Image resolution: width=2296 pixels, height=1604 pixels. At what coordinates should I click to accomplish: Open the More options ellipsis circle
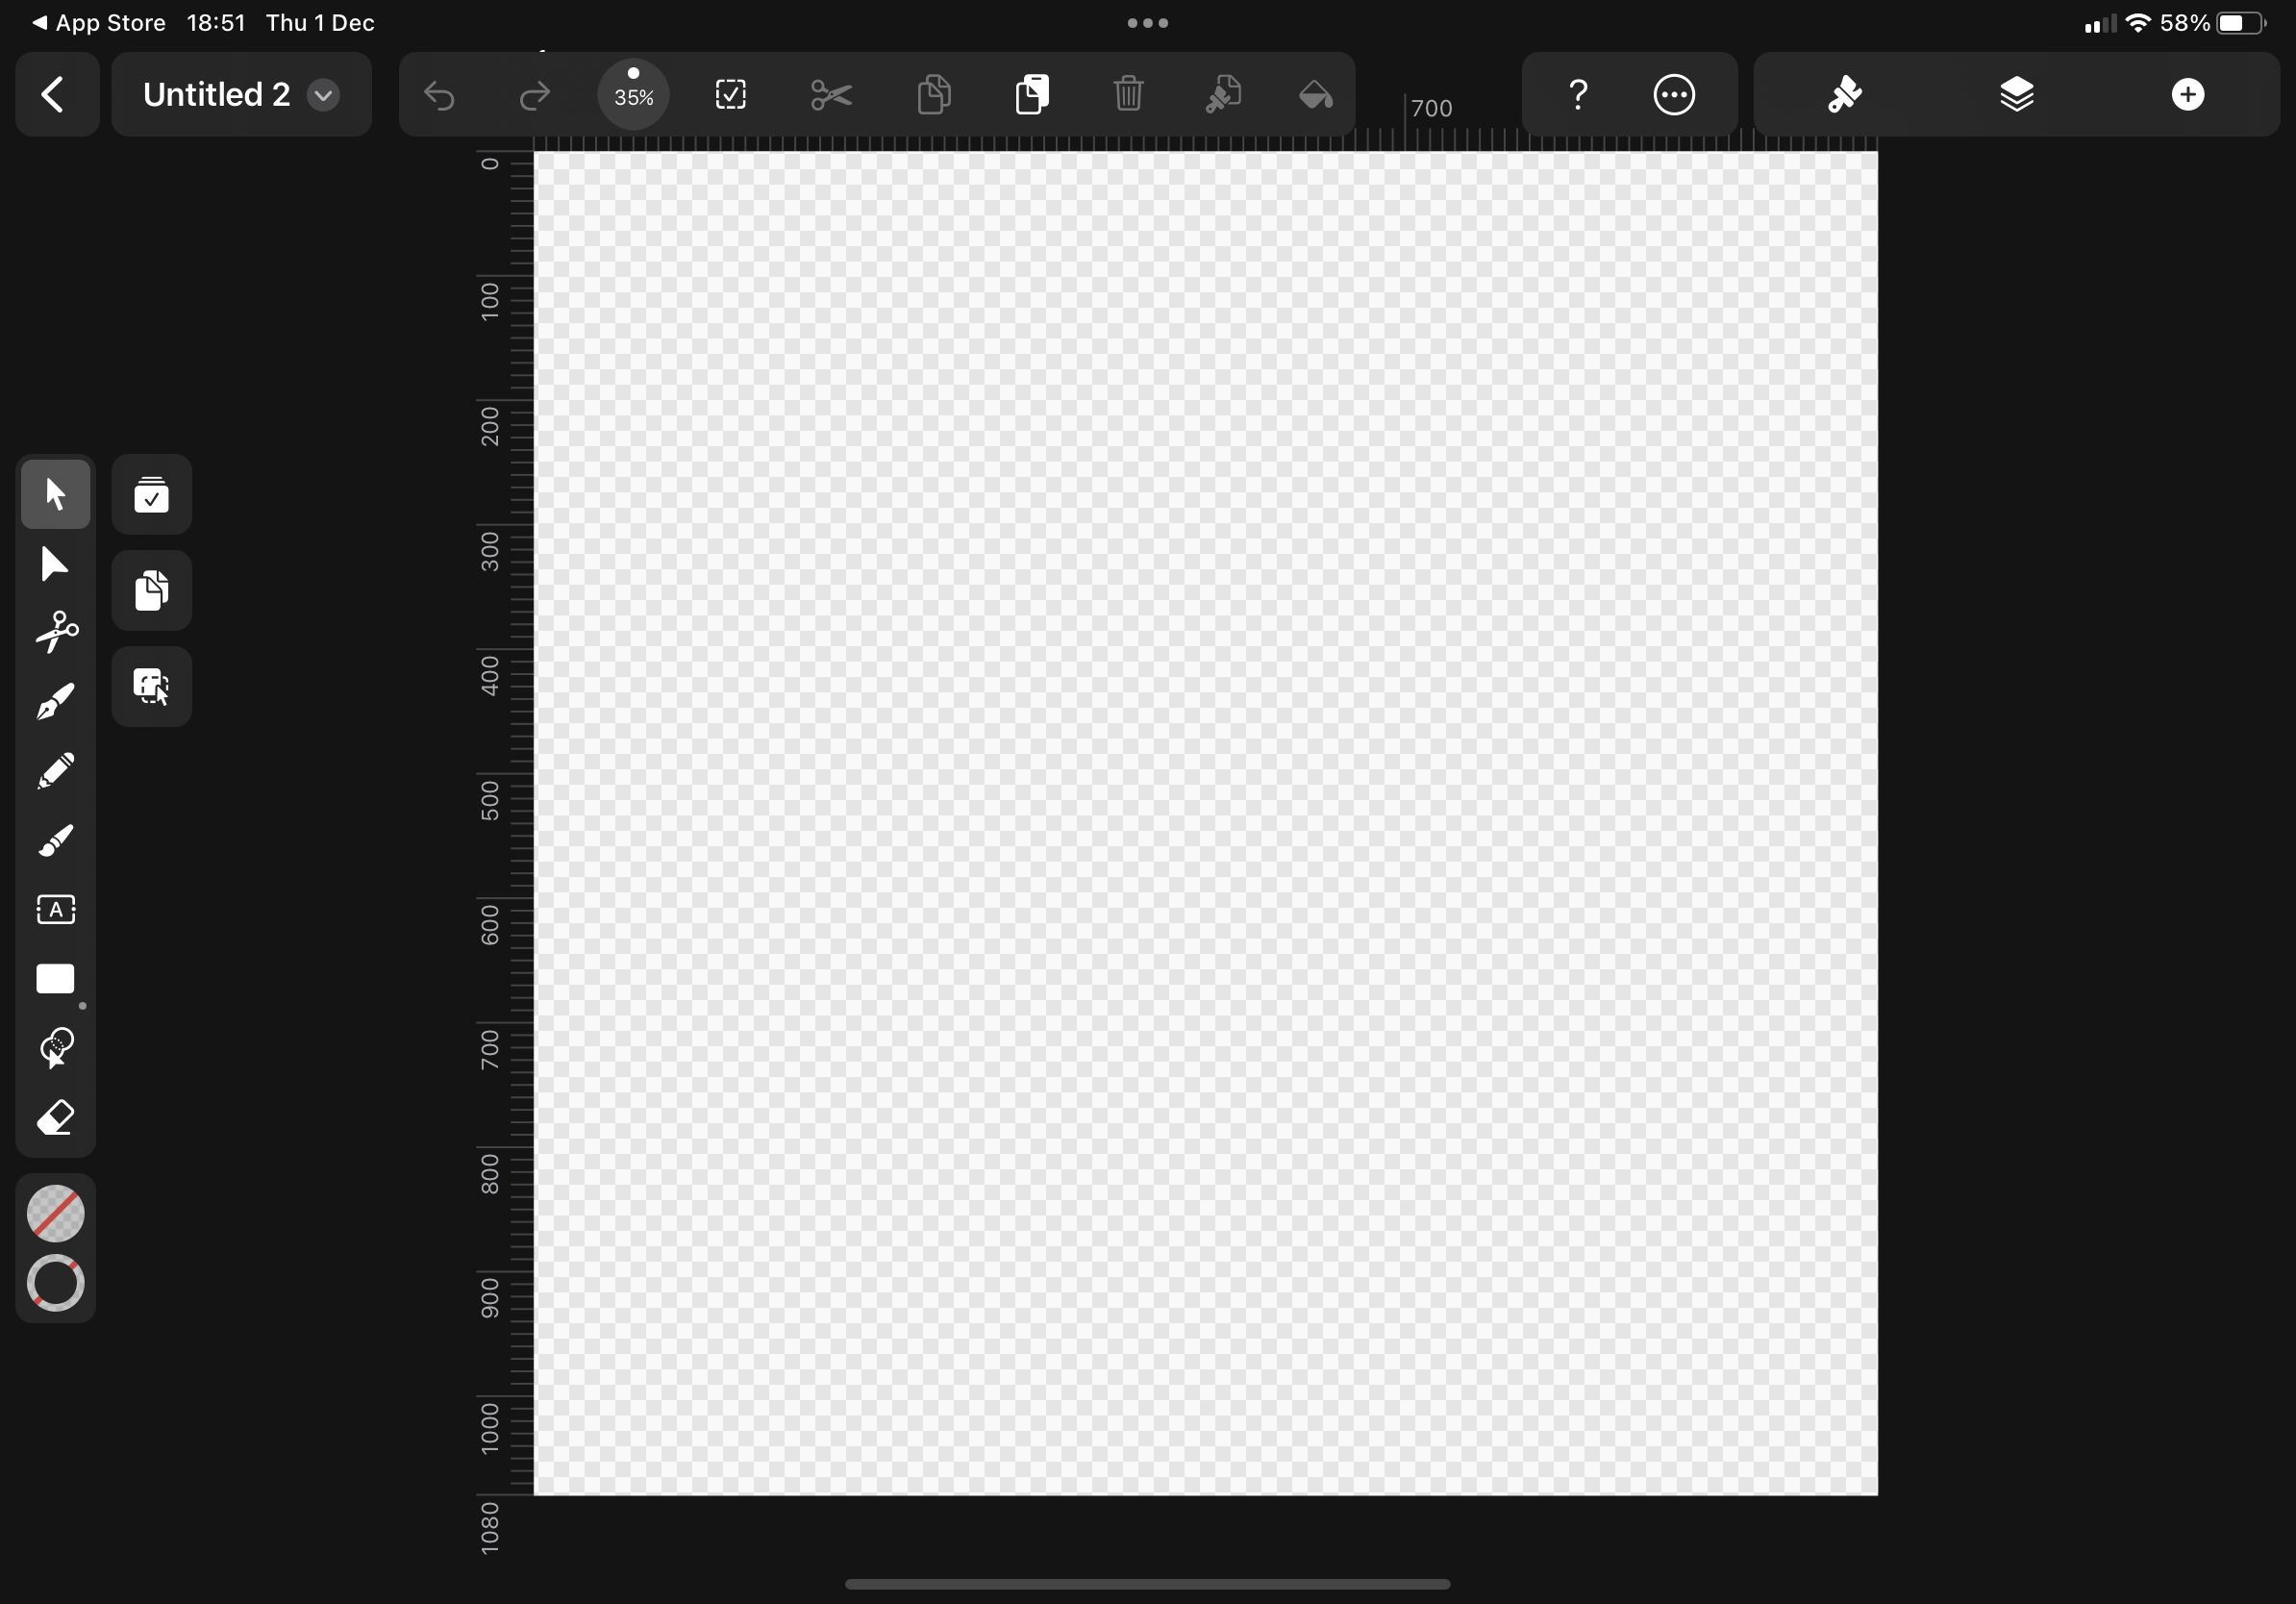pyautogui.click(x=1674, y=95)
